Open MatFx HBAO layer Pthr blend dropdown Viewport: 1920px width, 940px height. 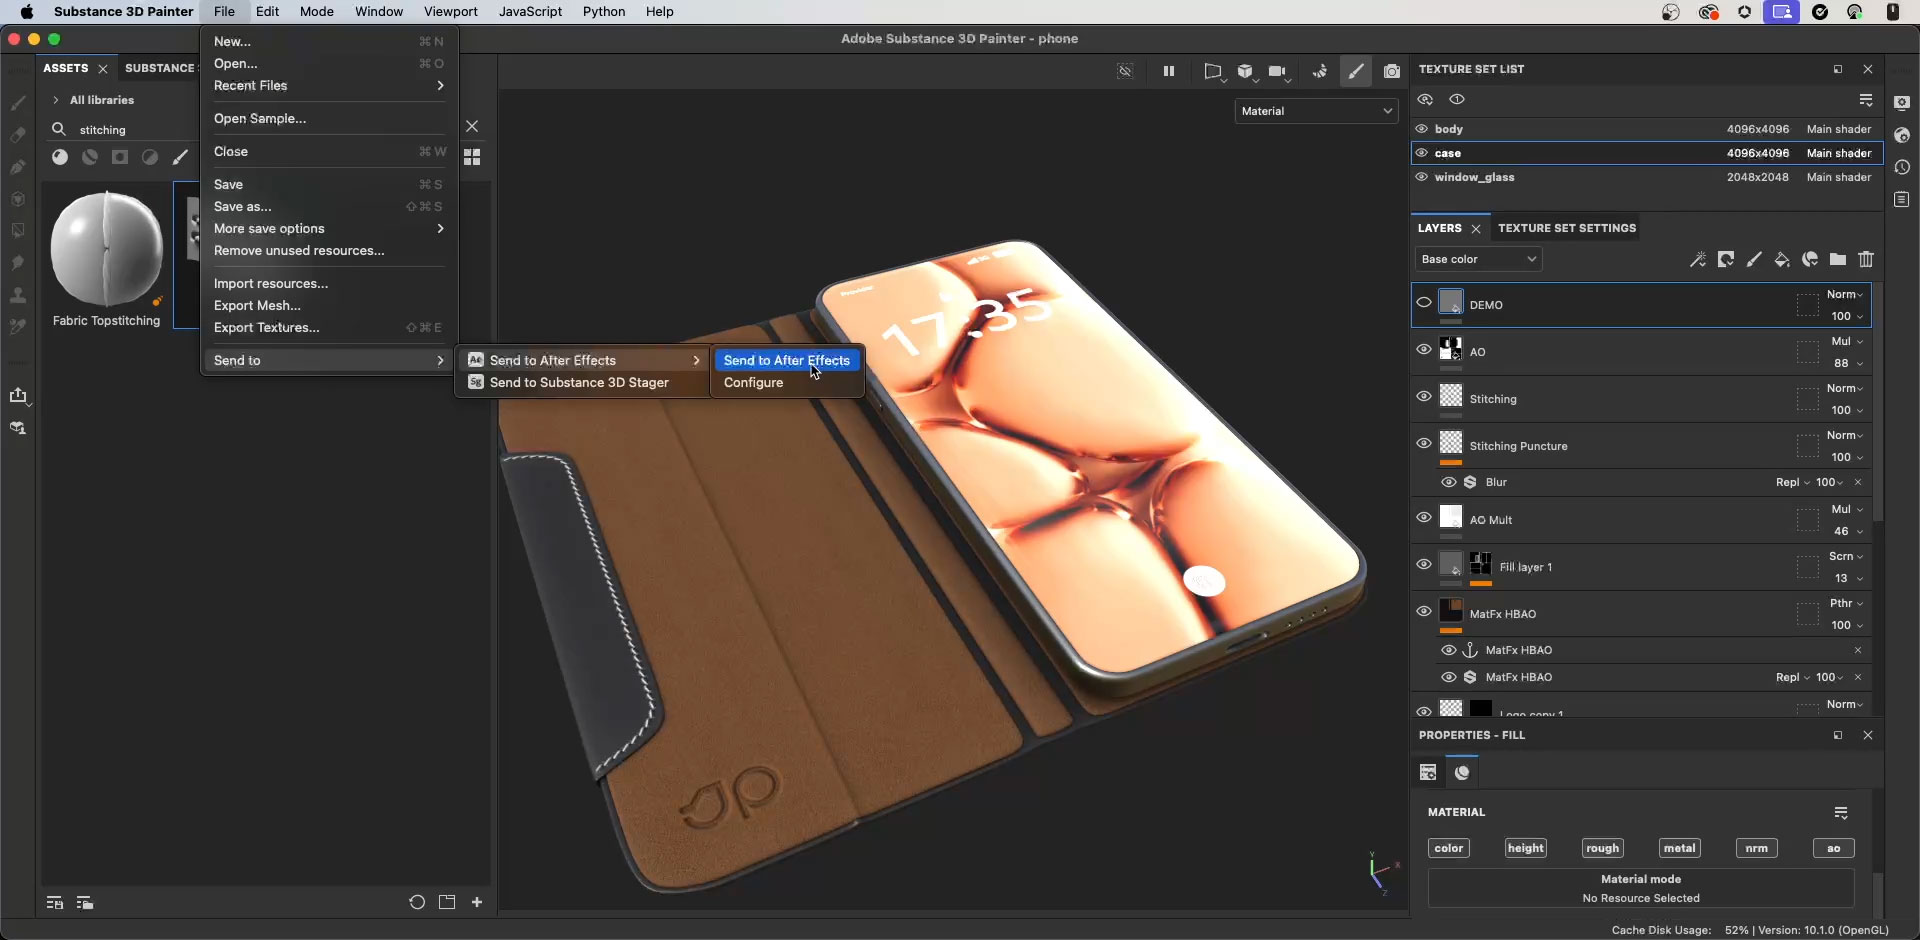(x=1847, y=603)
